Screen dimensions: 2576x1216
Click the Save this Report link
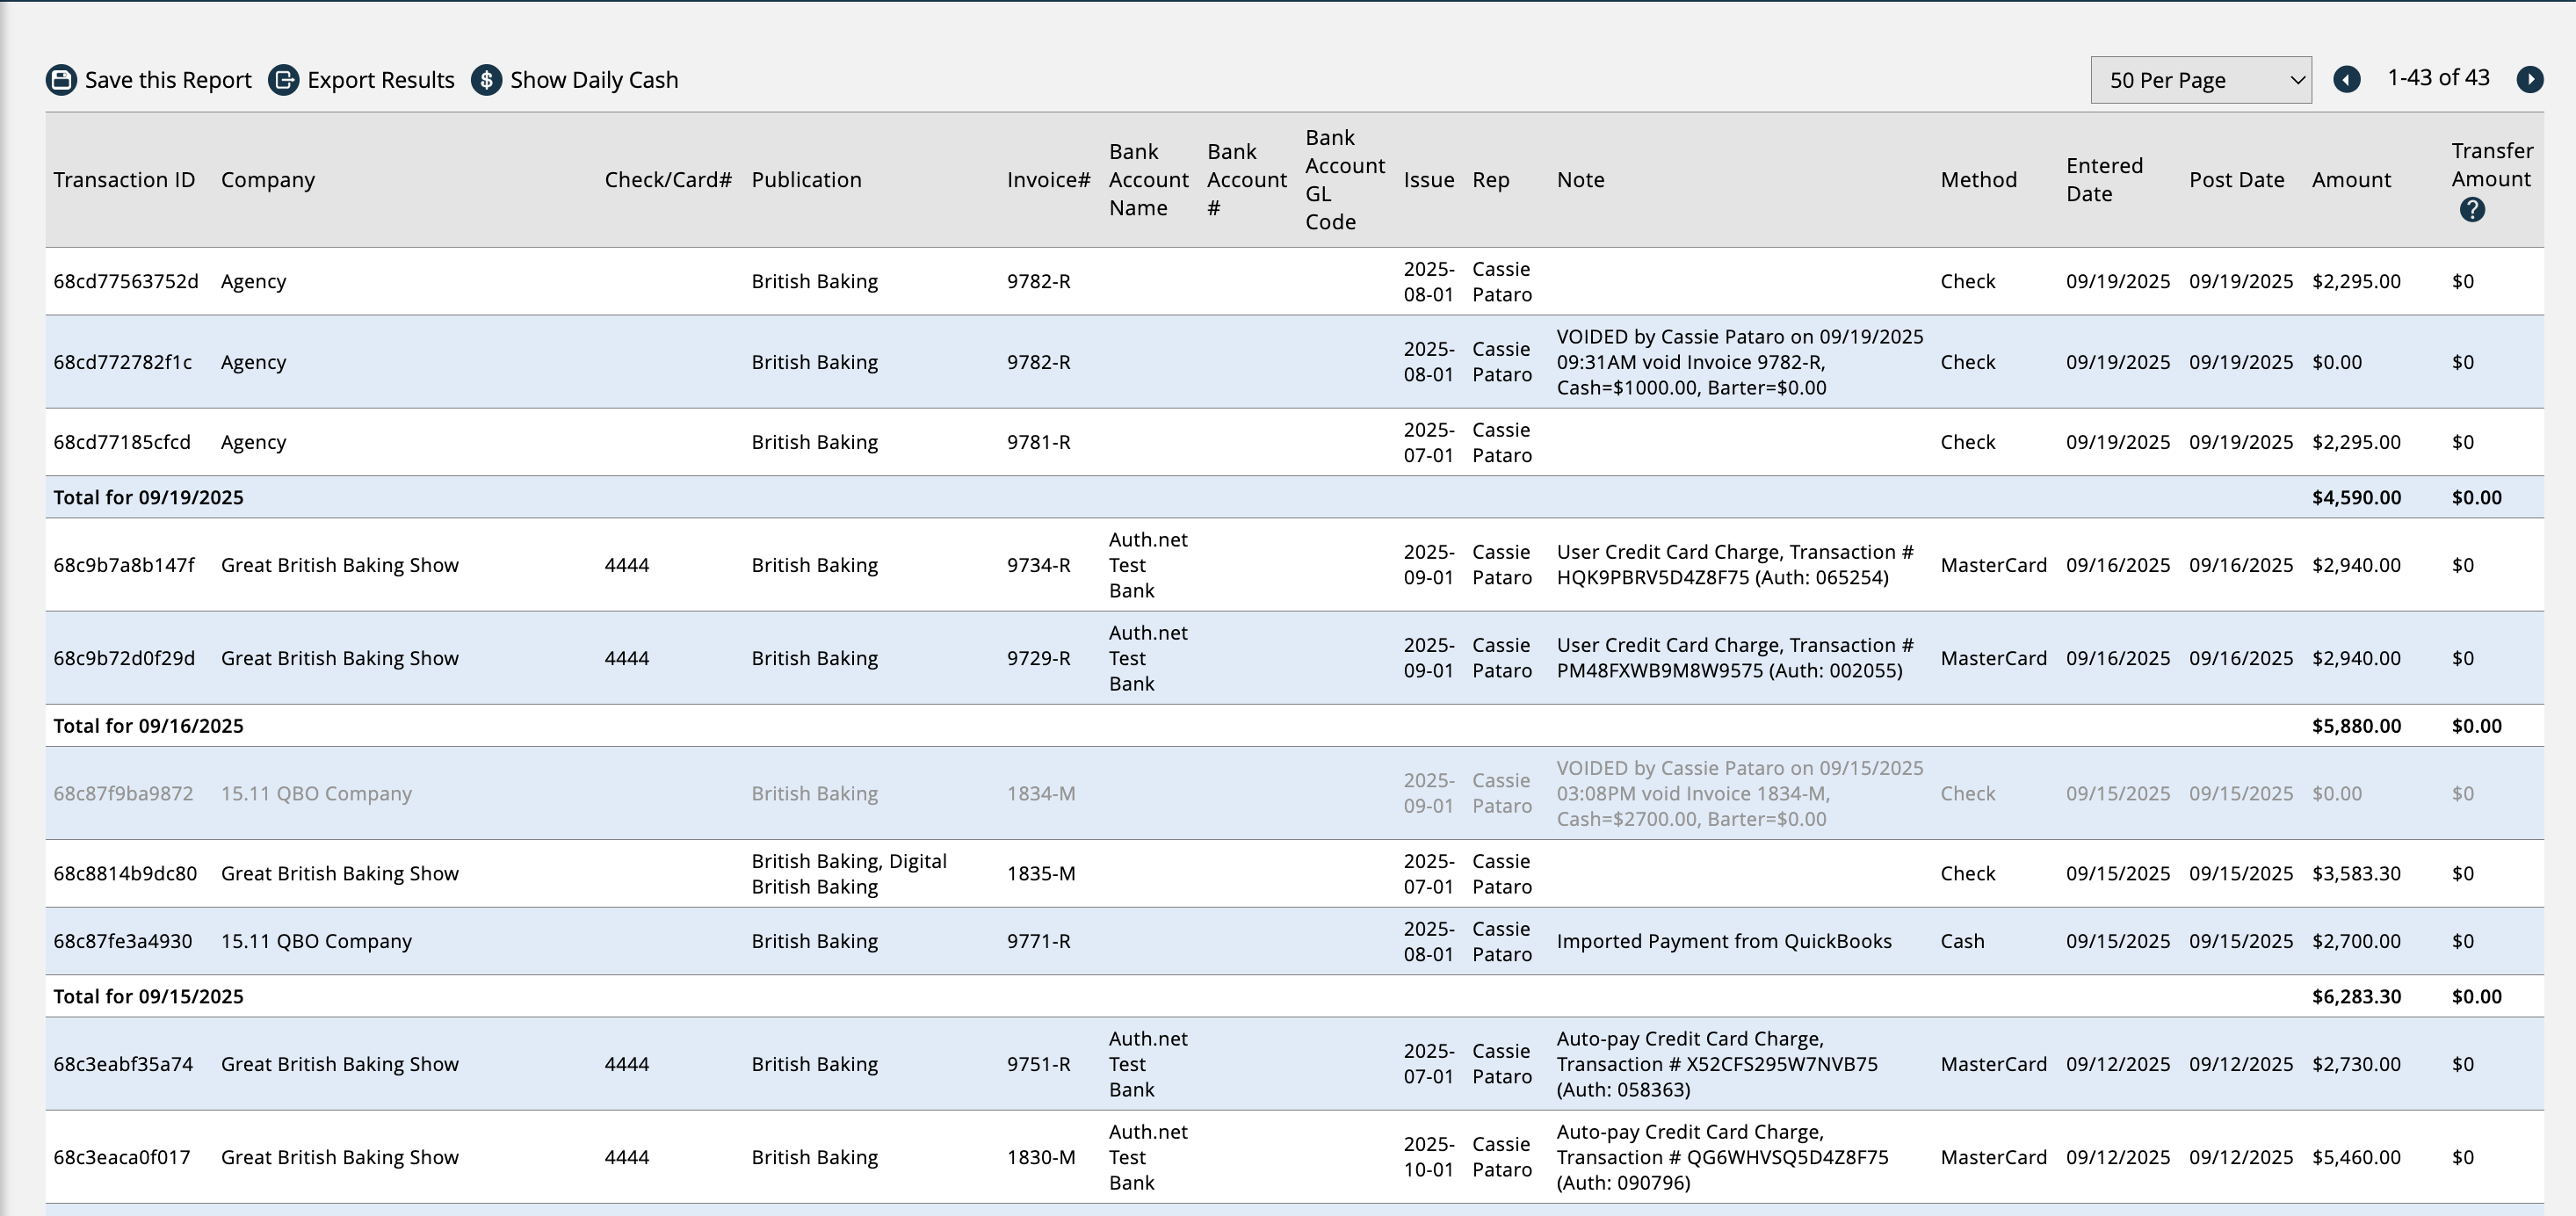point(168,80)
